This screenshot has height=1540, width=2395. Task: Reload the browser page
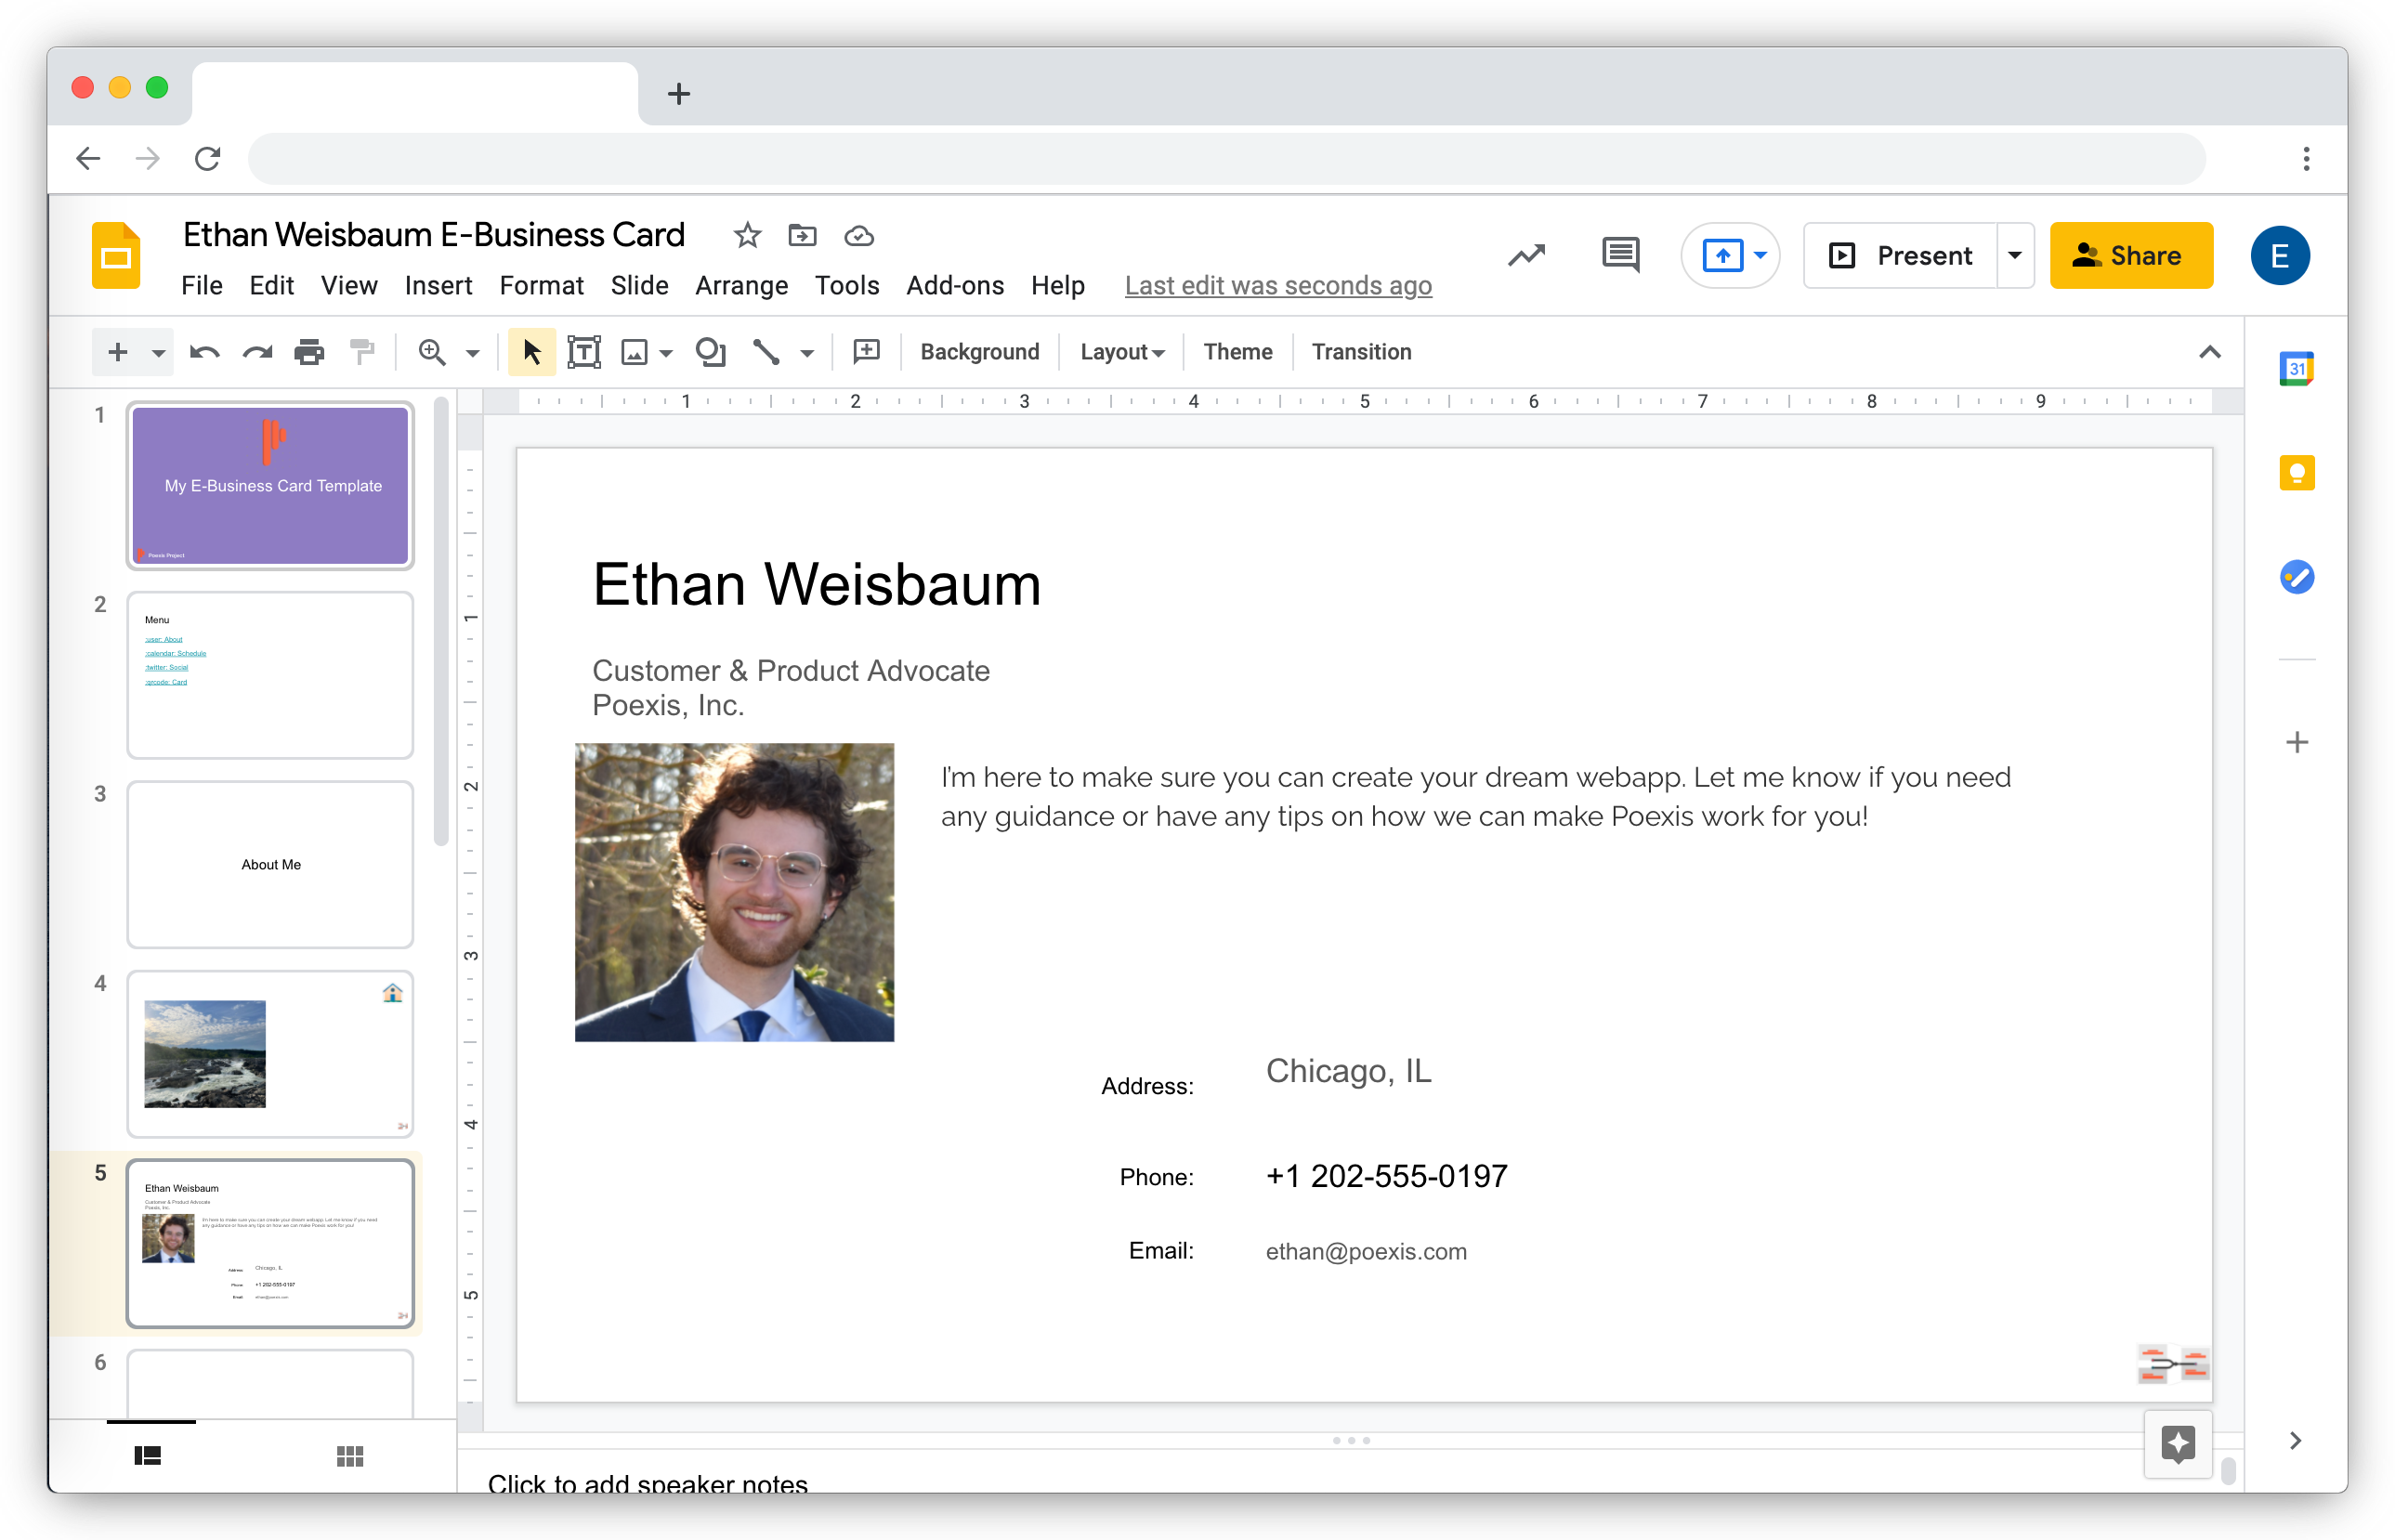tap(207, 158)
